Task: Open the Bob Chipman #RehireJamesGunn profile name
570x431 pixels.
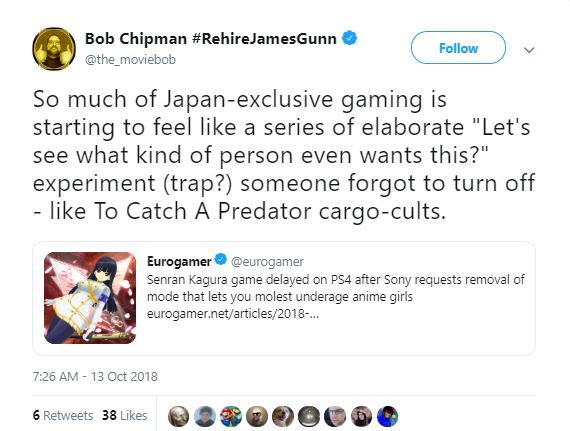Action: point(210,39)
